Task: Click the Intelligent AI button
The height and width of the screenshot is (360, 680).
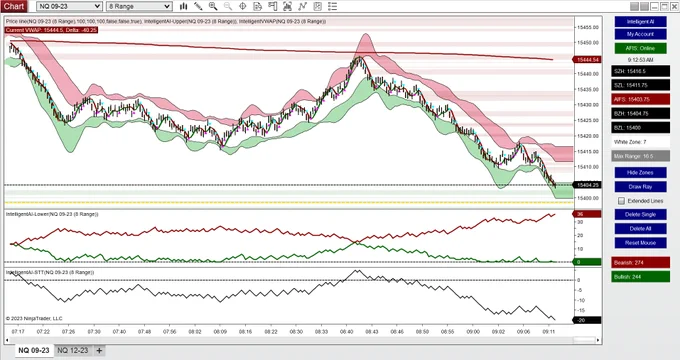Action: click(641, 22)
